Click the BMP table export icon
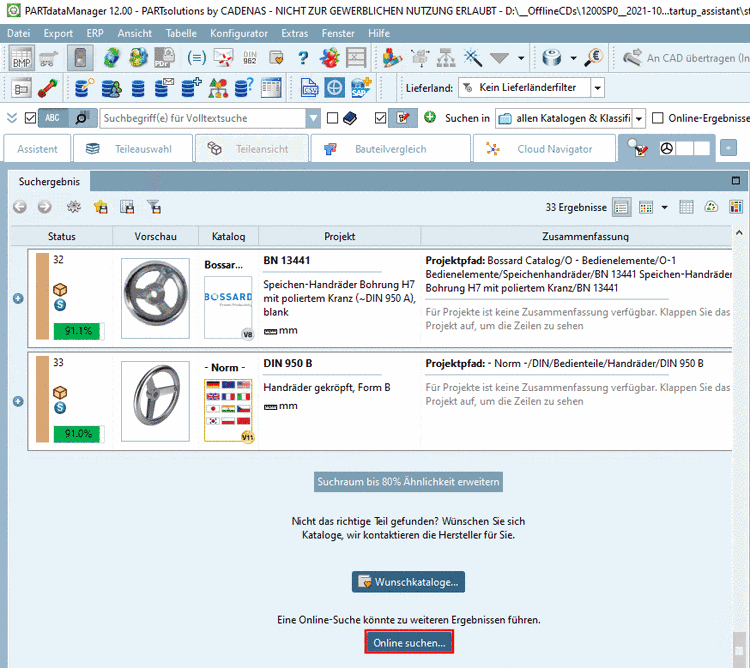Viewport: 750px width, 668px height. click(x=22, y=58)
